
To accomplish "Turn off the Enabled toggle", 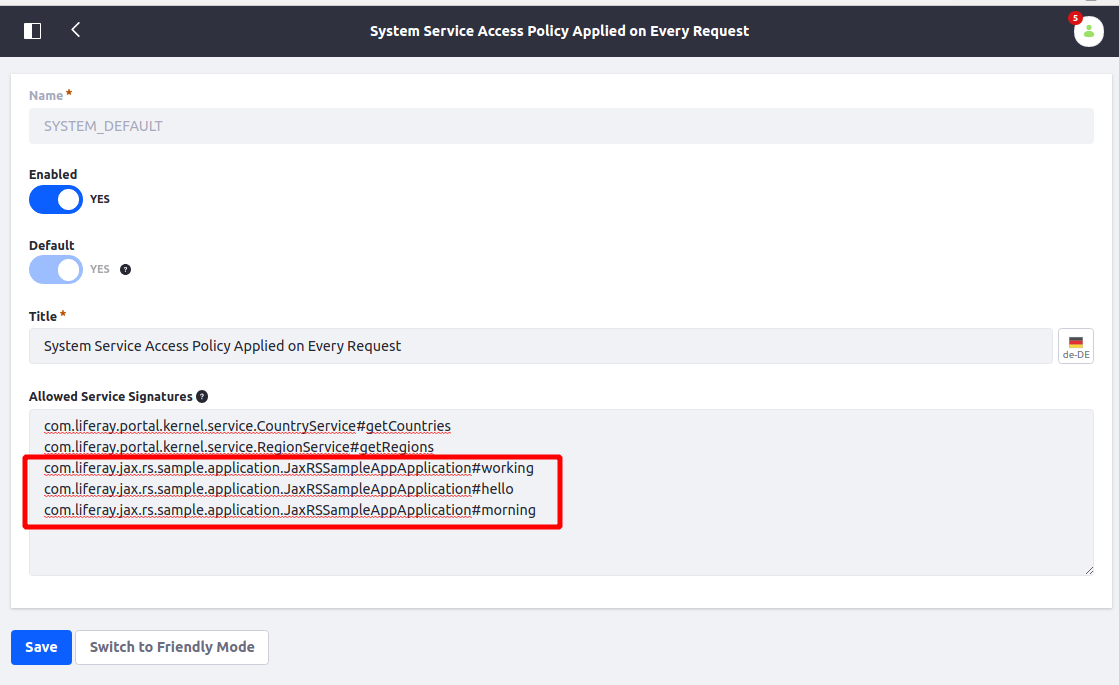I will click(56, 199).
